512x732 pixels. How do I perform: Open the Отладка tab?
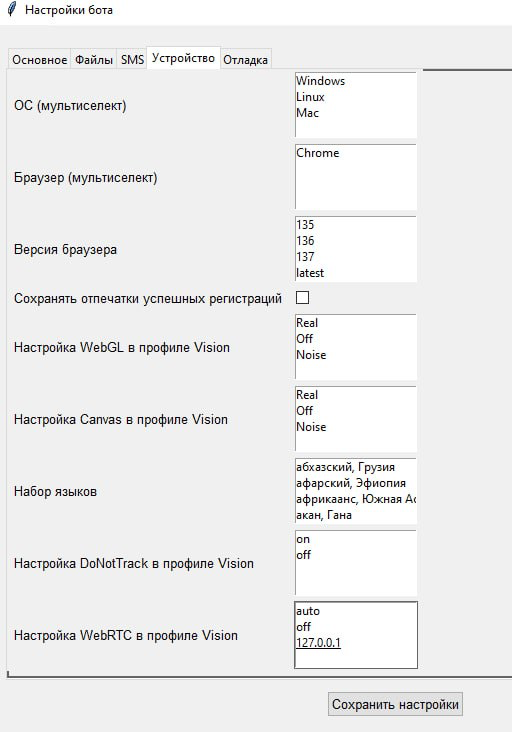click(x=245, y=60)
